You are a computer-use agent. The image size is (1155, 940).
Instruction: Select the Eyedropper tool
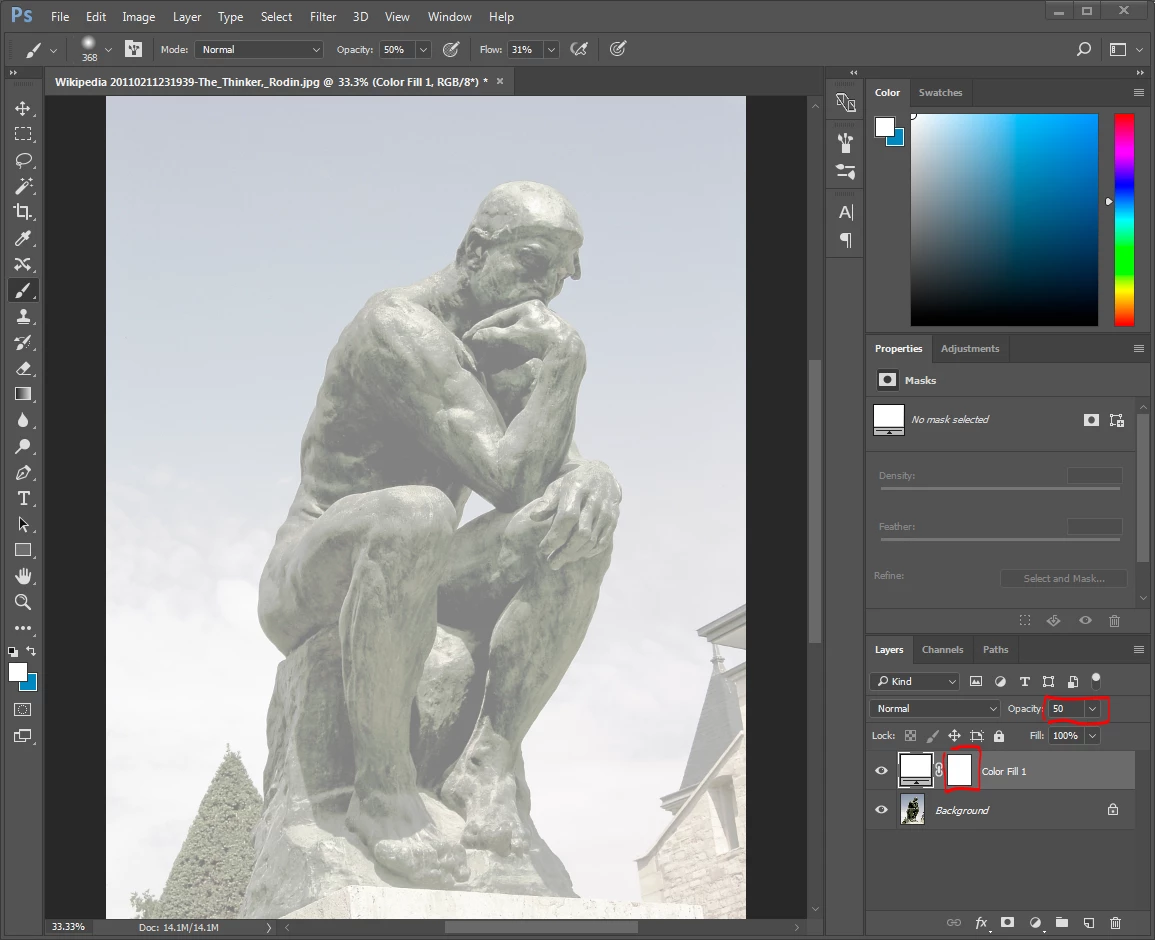pos(23,238)
